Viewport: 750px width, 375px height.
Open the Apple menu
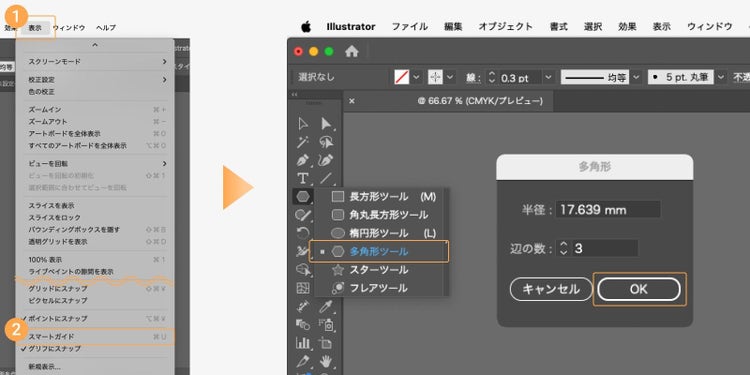[x=306, y=27]
